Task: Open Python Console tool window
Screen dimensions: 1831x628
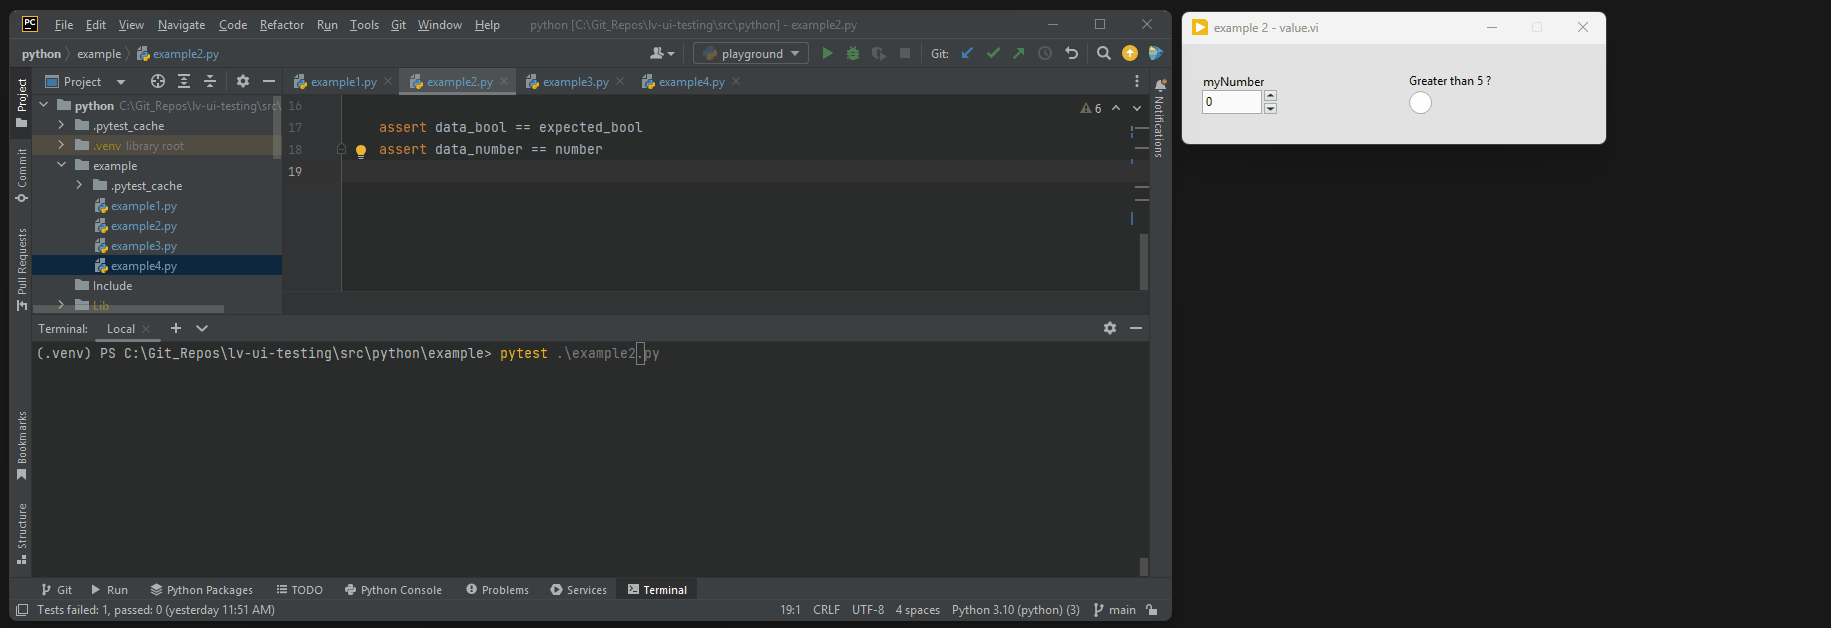Action: 393,590
